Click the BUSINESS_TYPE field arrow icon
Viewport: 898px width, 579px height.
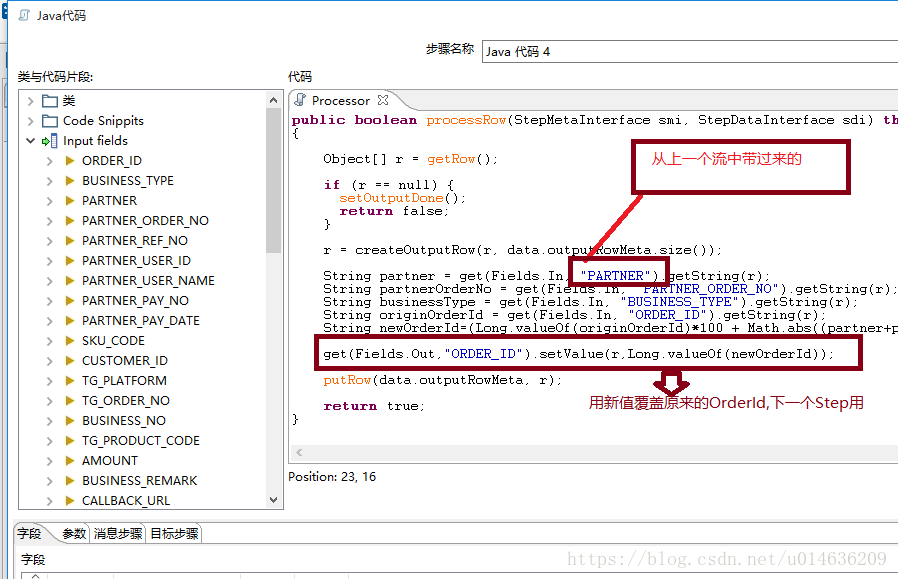coord(70,181)
